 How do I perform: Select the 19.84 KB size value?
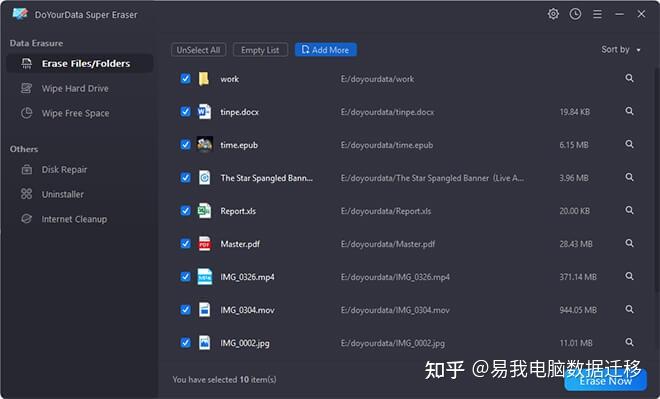tap(575, 112)
